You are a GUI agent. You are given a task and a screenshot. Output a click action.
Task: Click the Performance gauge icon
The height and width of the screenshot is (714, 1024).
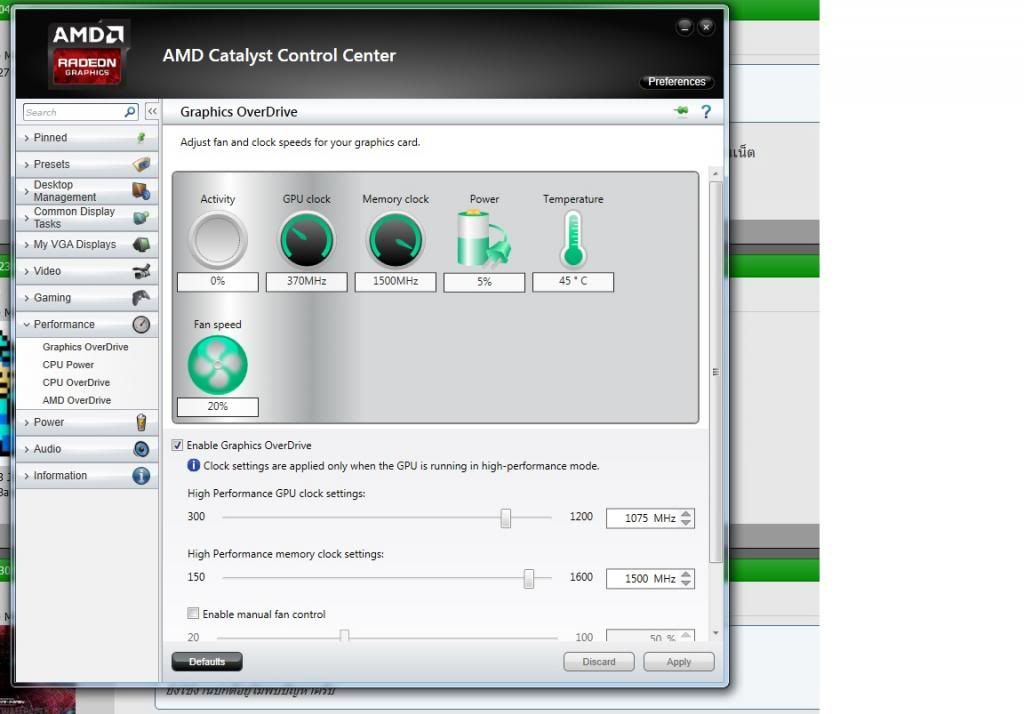click(141, 325)
